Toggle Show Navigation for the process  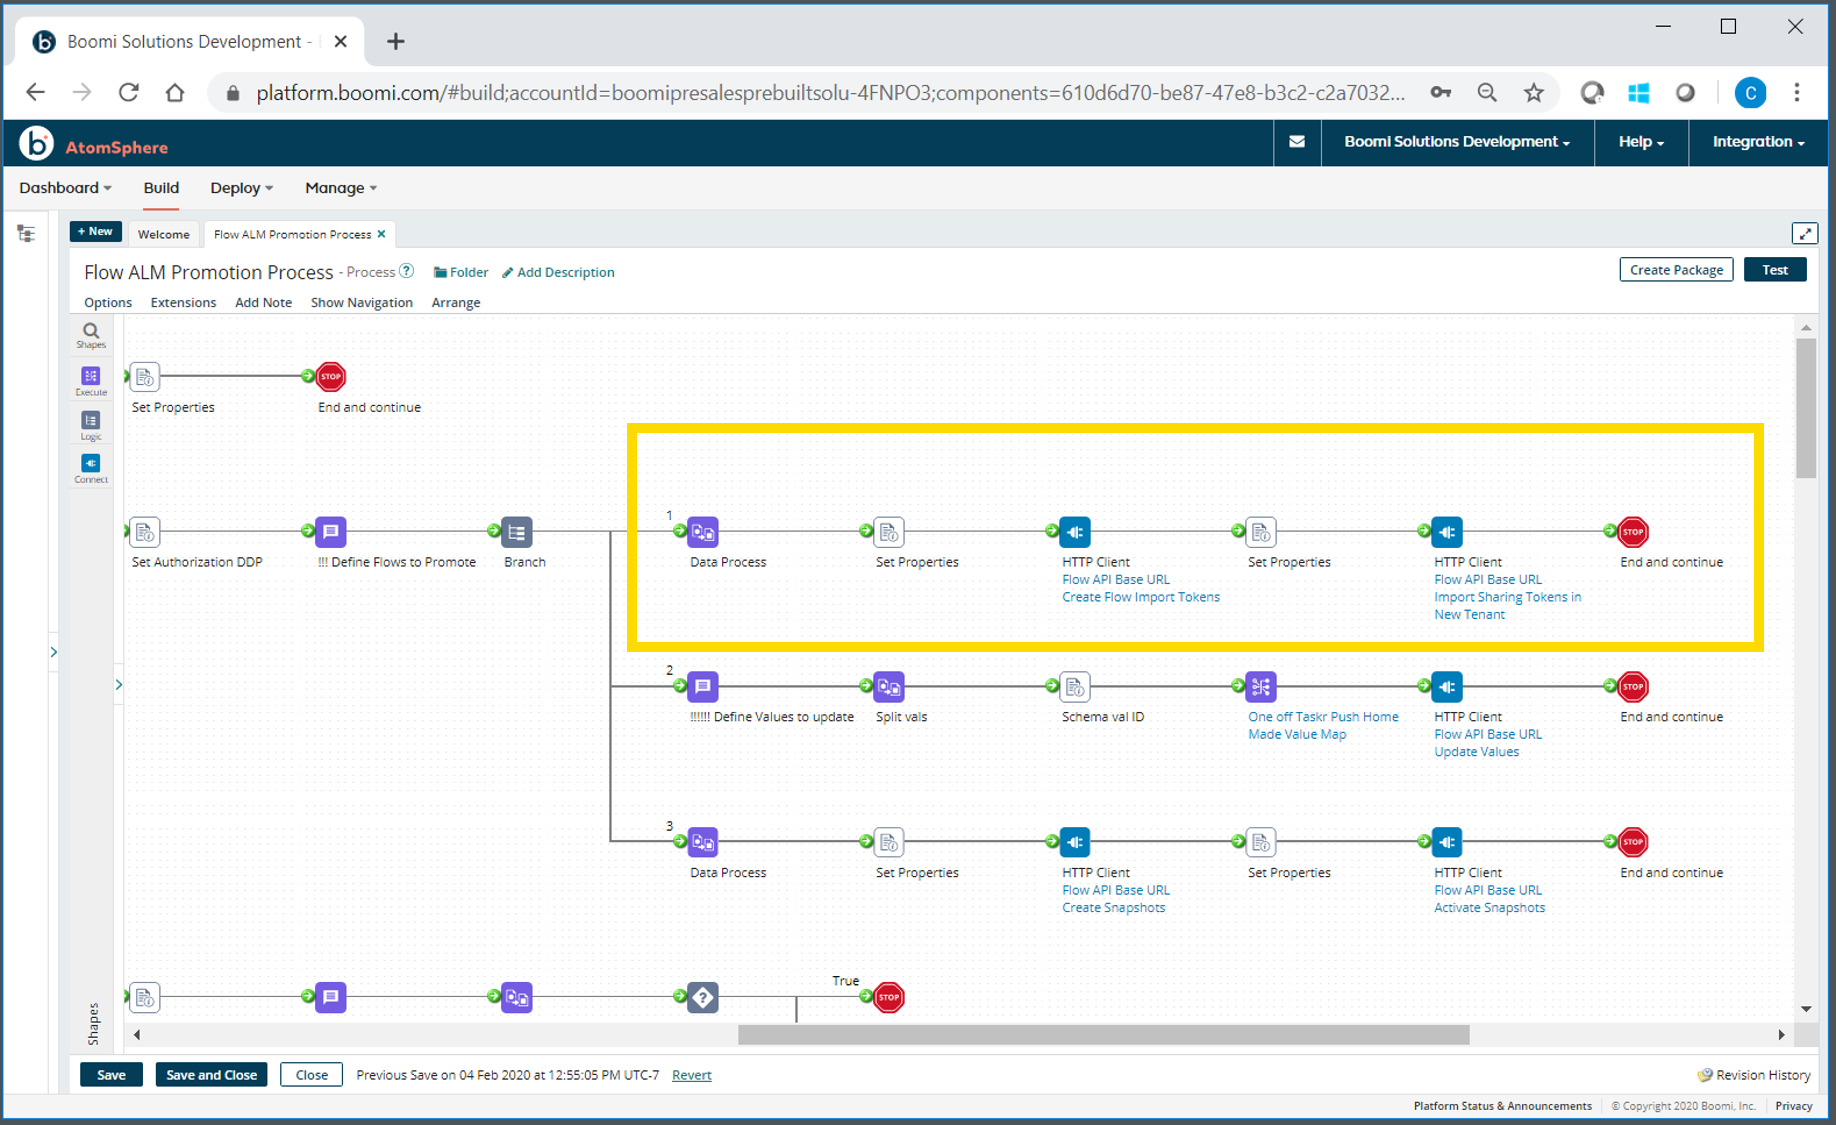click(x=361, y=302)
